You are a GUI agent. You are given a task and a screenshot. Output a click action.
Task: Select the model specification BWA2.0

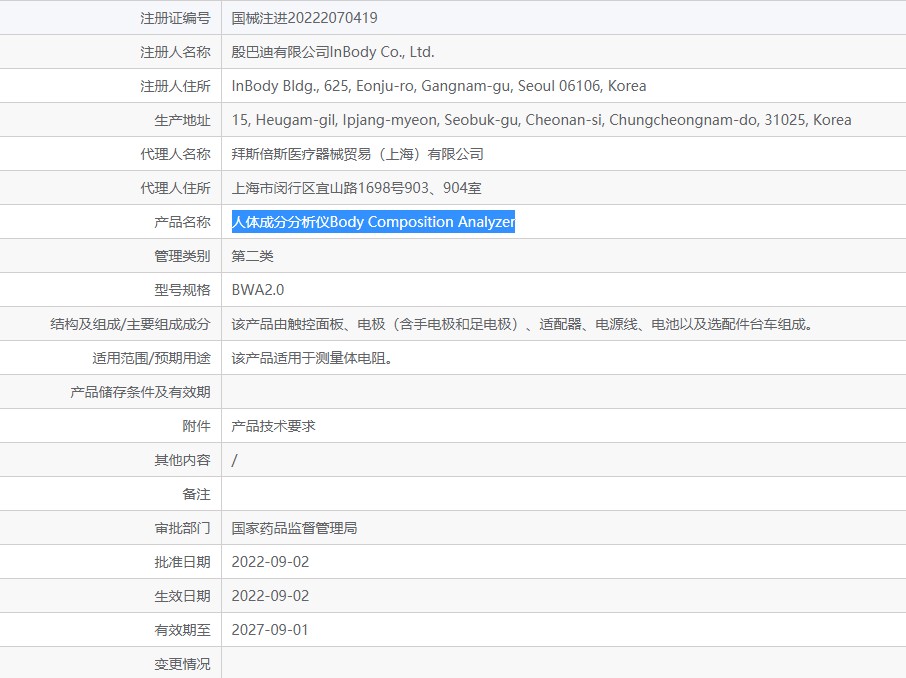point(258,290)
